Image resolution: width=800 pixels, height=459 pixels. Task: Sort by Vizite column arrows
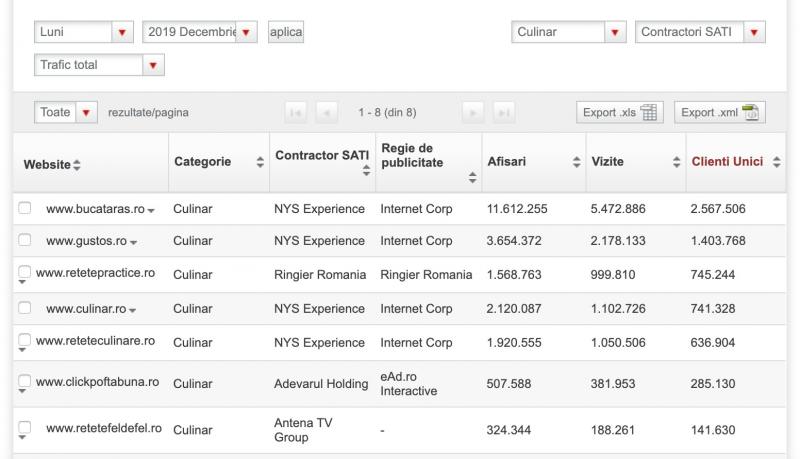click(x=675, y=162)
